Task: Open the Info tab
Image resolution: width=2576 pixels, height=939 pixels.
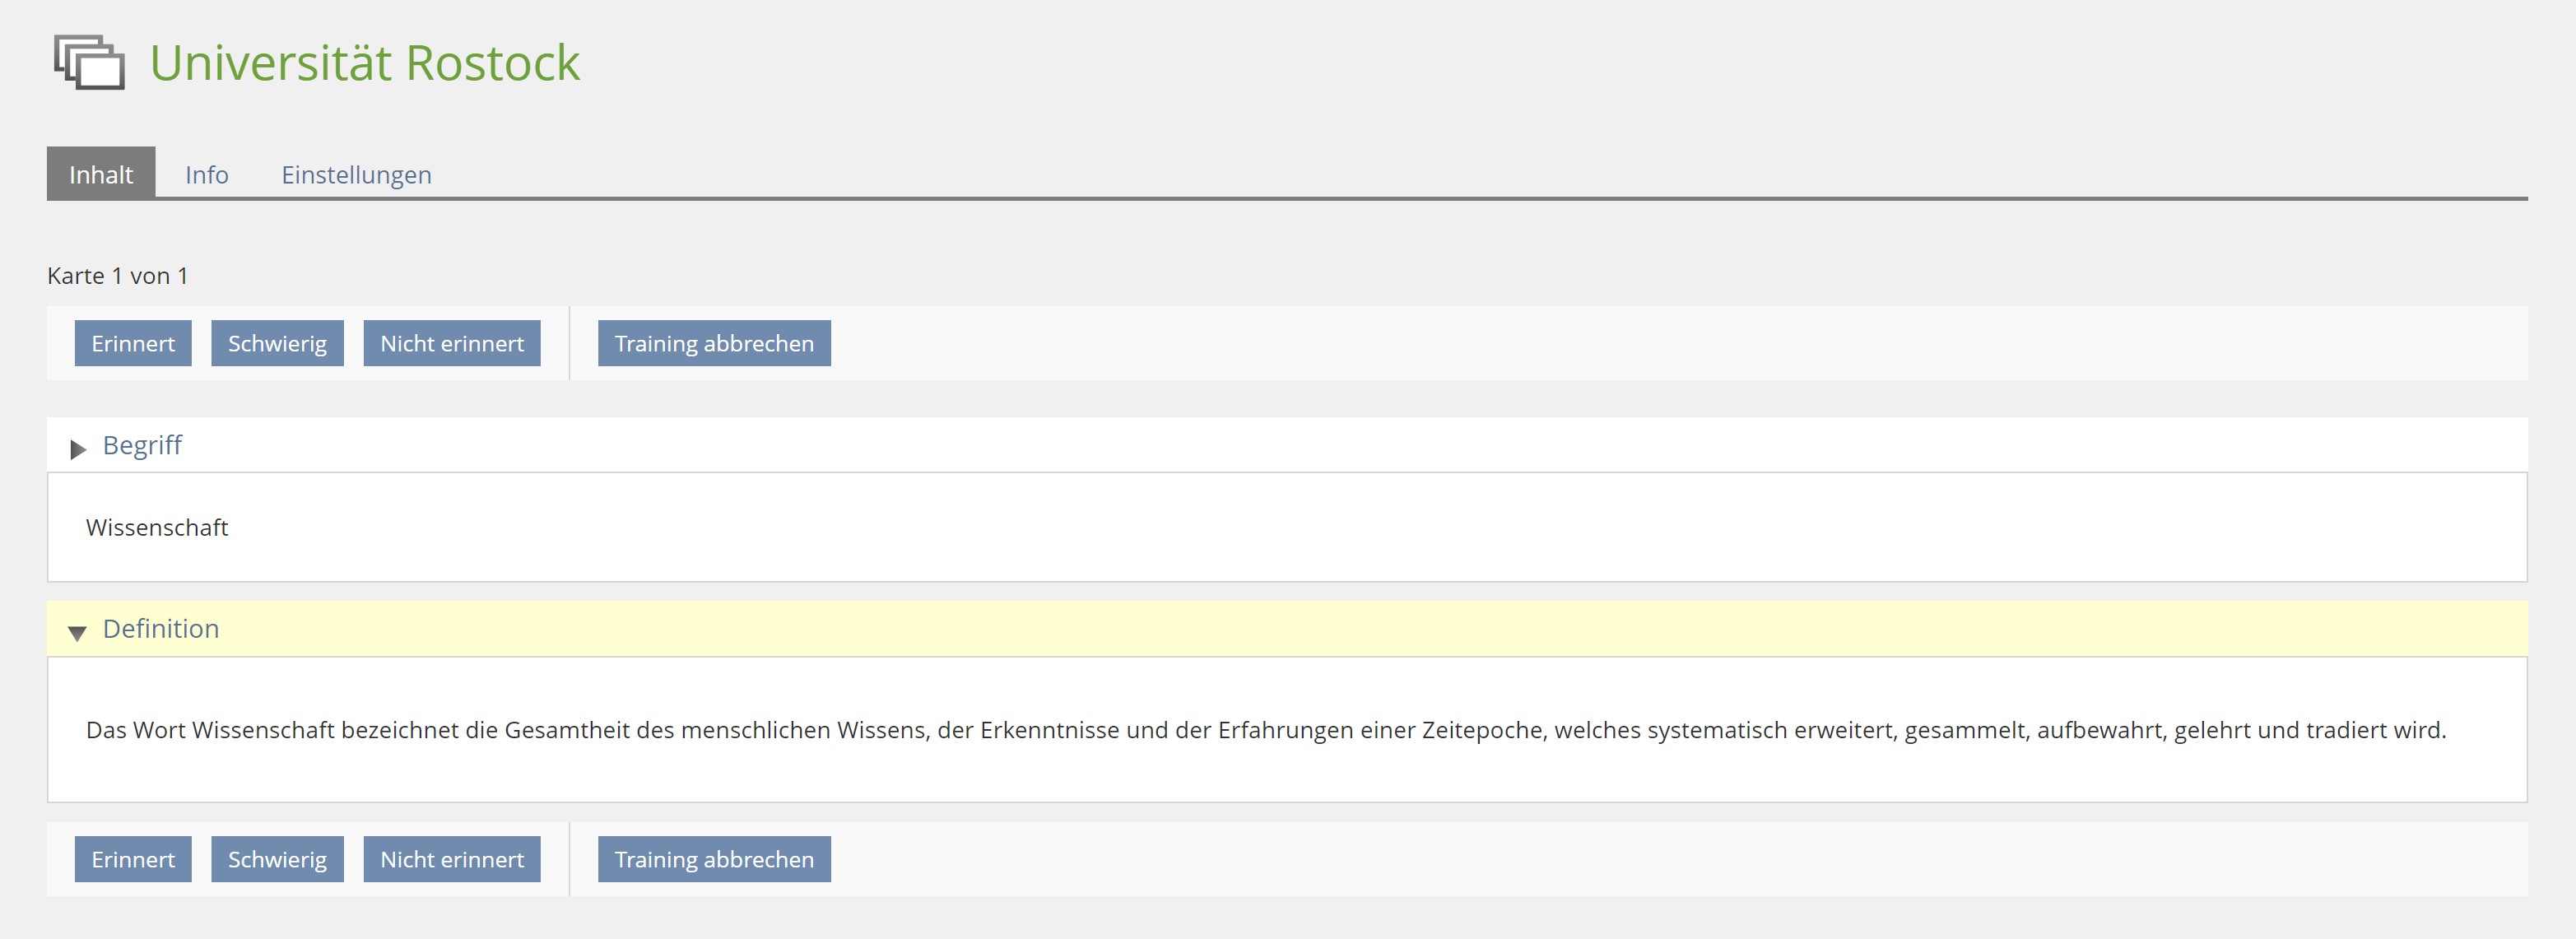Action: point(207,174)
